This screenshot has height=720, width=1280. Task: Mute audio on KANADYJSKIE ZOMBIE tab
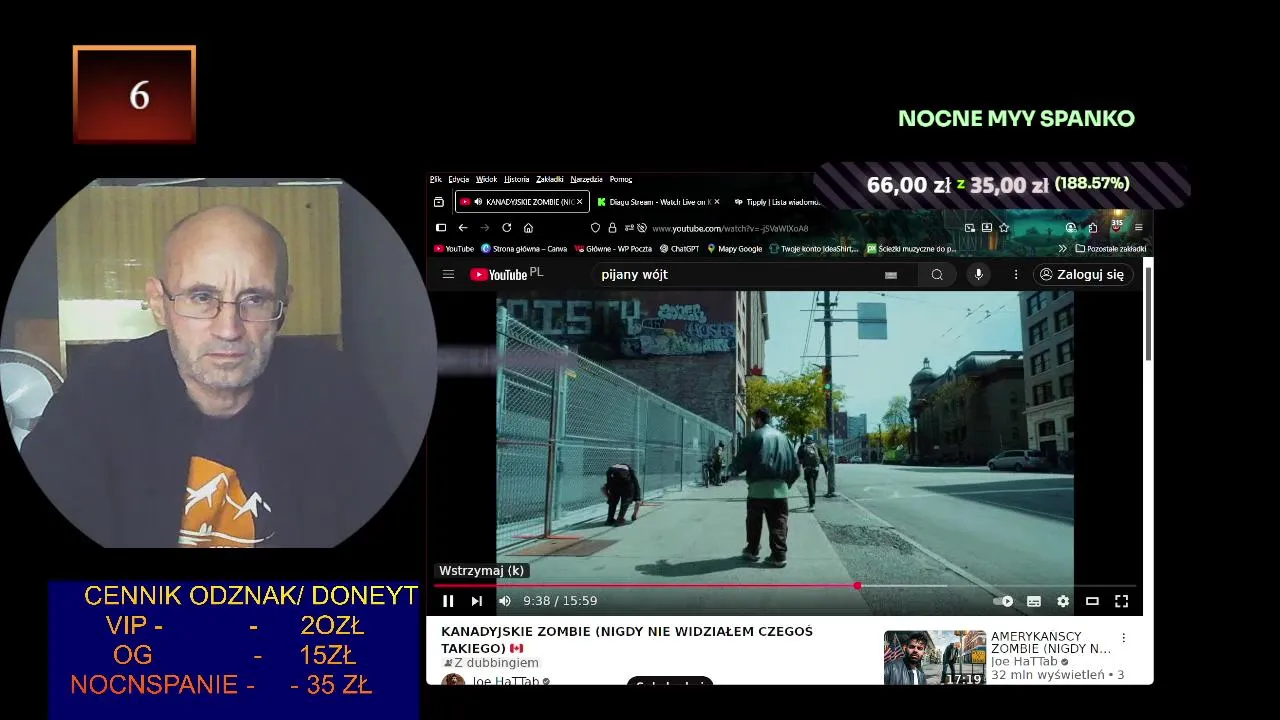(x=478, y=202)
